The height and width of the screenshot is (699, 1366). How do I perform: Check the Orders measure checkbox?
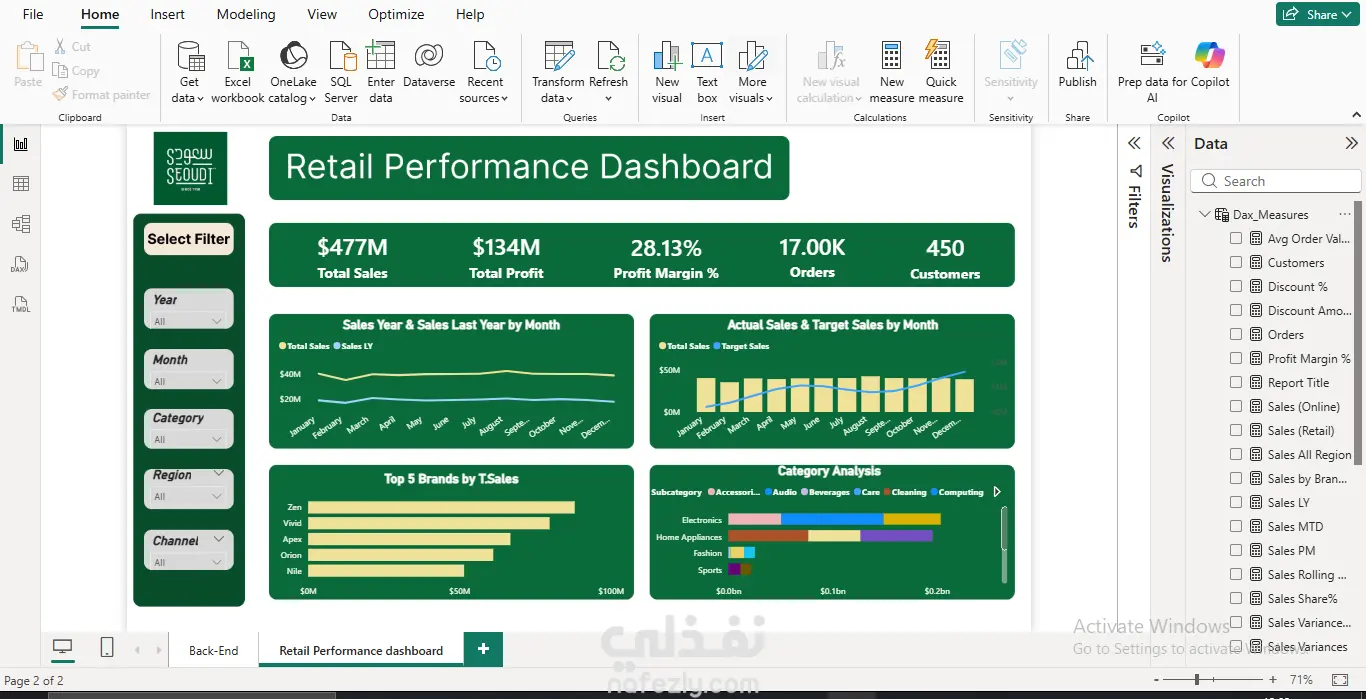[x=1236, y=334]
